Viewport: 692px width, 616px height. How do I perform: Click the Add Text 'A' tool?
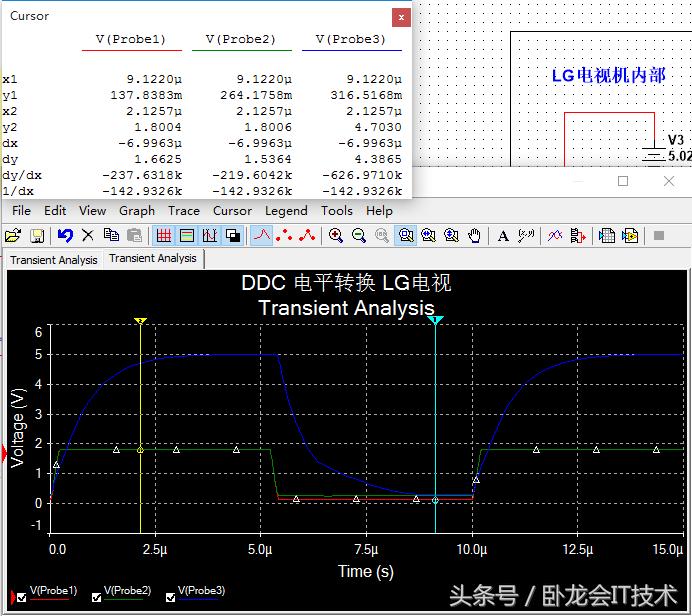[x=503, y=236]
